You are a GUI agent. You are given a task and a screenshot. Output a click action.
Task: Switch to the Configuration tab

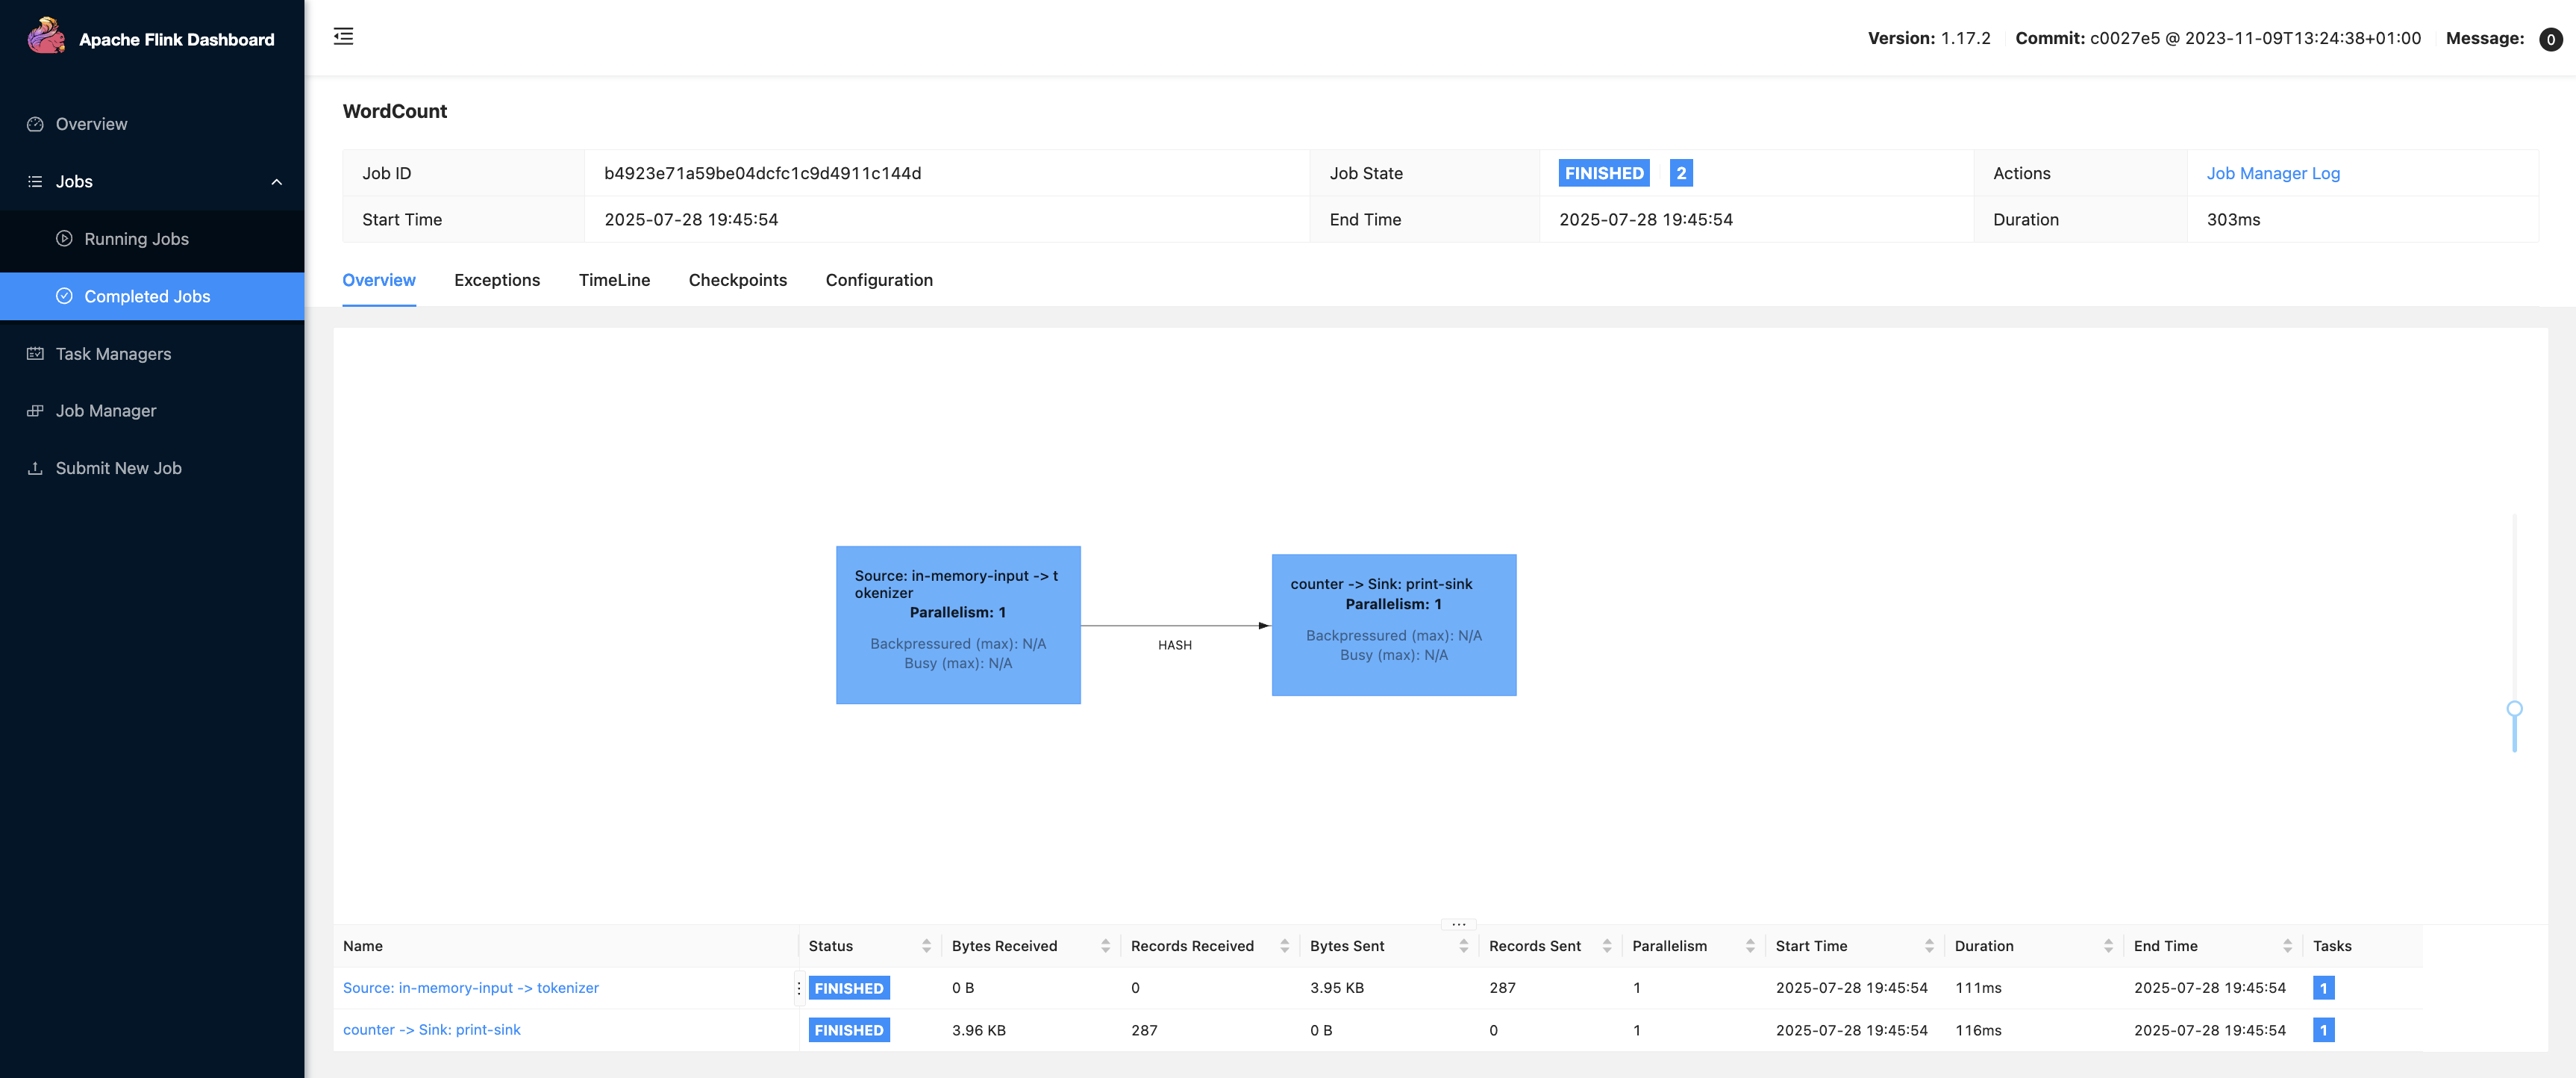coord(879,280)
